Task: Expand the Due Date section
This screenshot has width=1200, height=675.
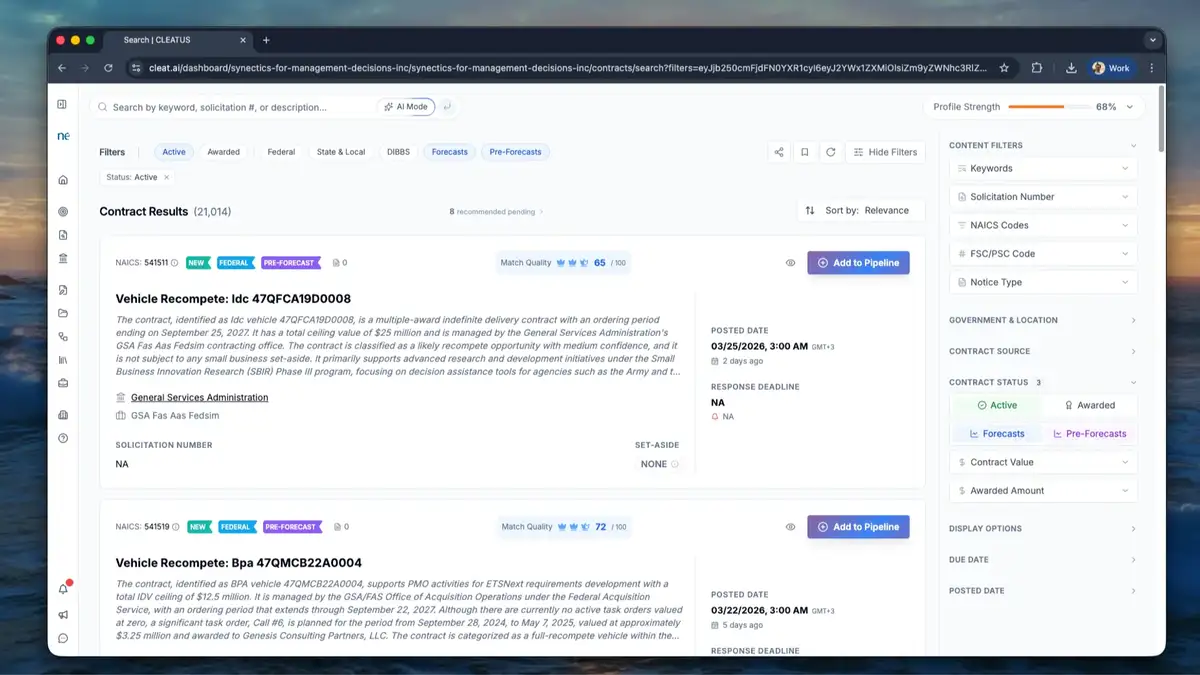Action: click(1043, 560)
